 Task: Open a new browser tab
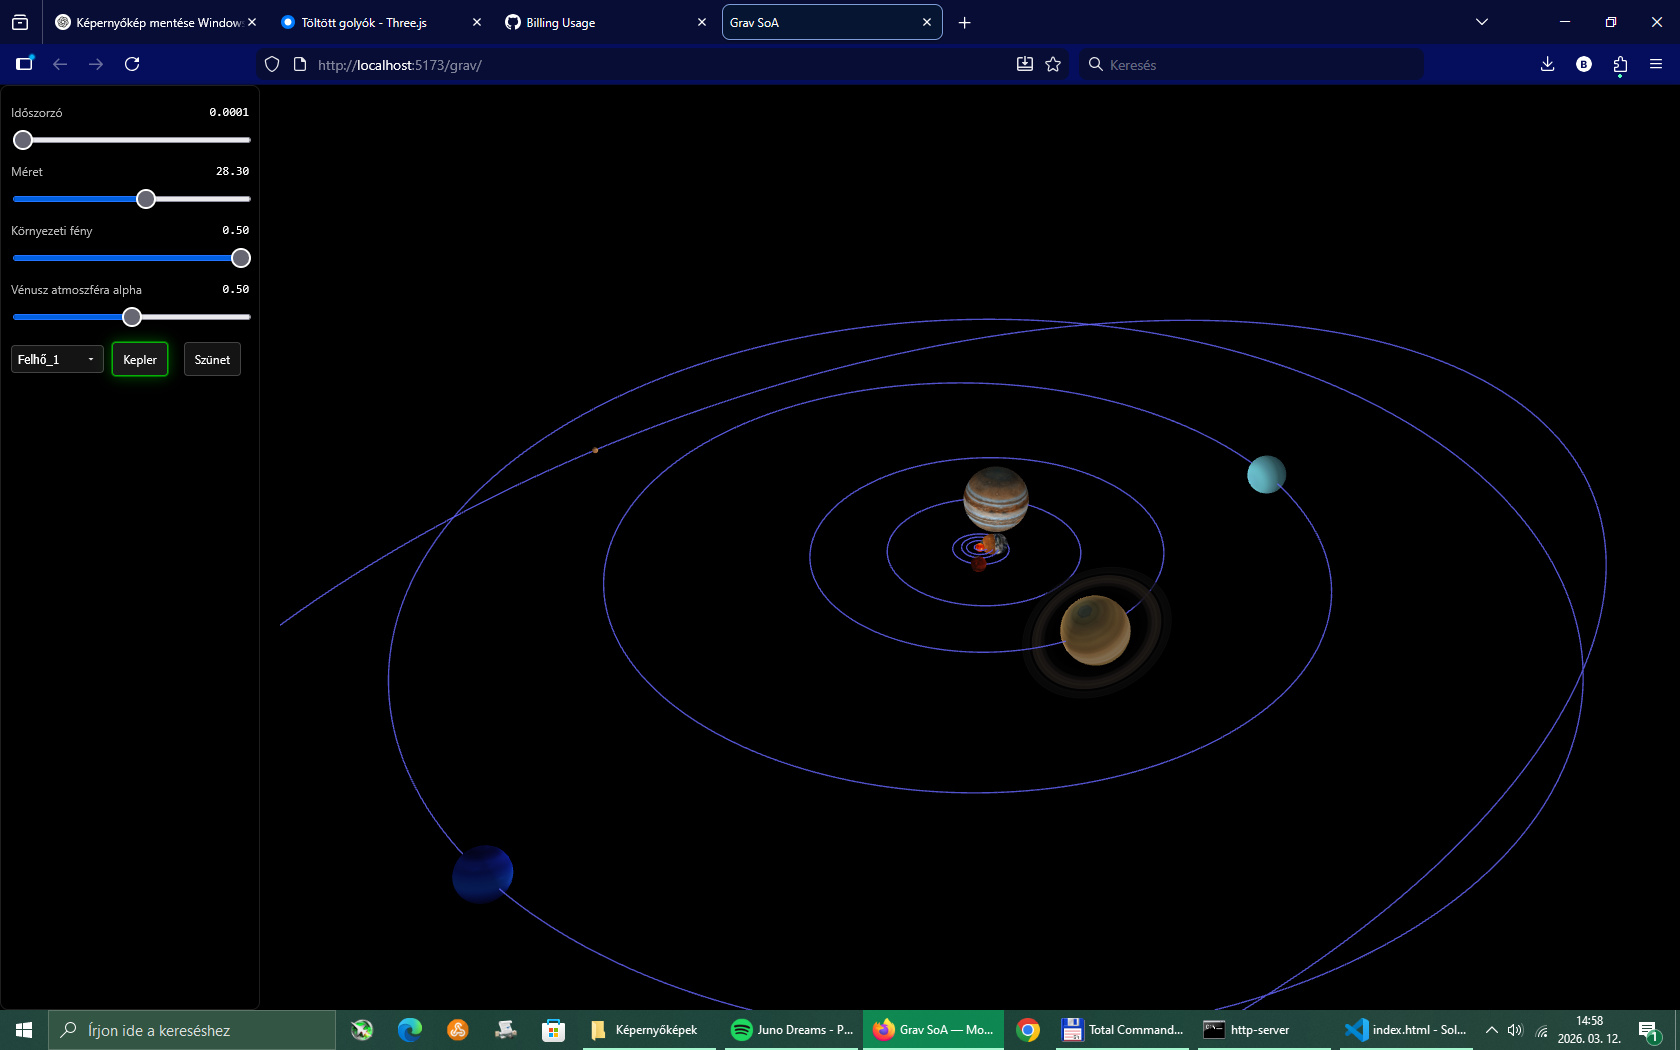click(x=965, y=22)
